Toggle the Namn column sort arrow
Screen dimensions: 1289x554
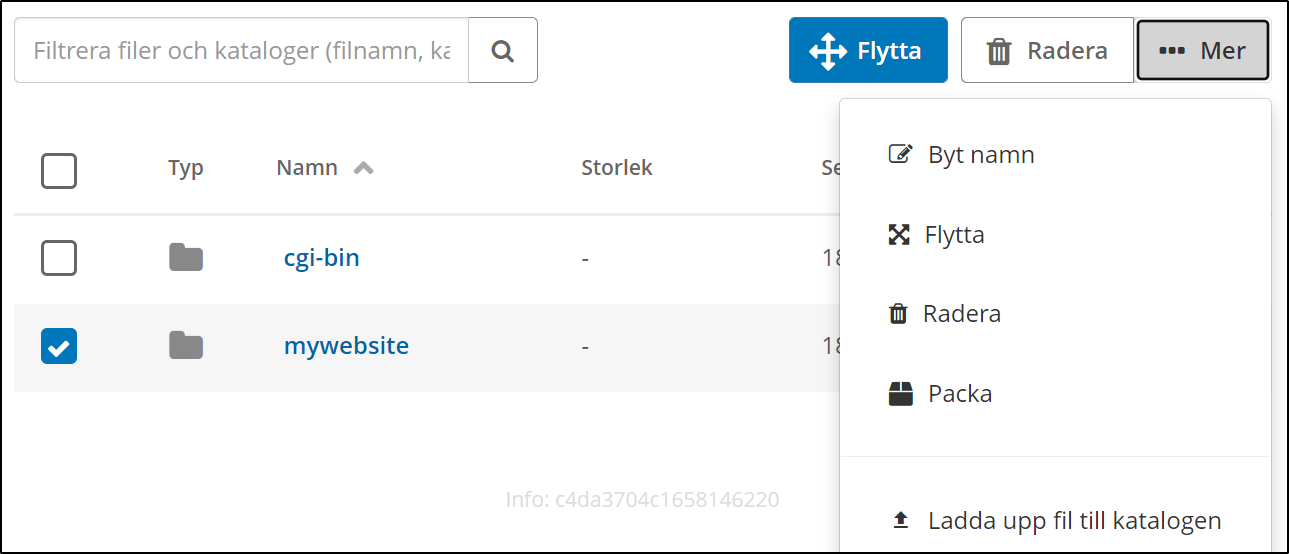coord(364,168)
